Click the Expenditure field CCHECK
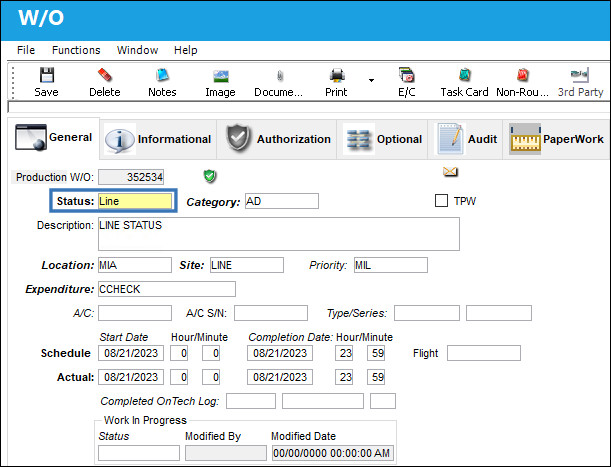This screenshot has width=611, height=467. click(x=167, y=289)
